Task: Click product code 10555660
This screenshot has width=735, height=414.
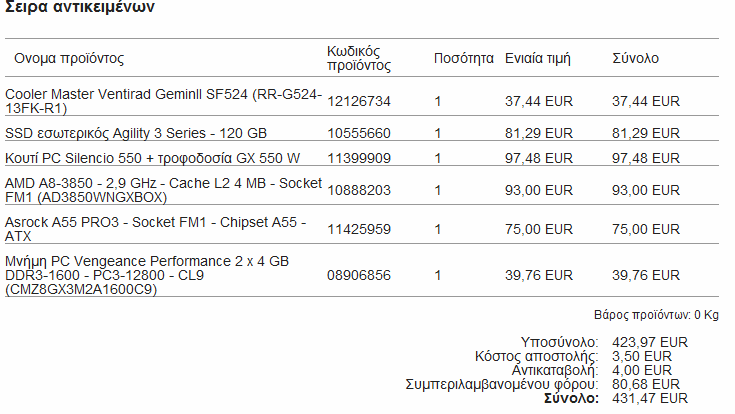Action: (359, 133)
